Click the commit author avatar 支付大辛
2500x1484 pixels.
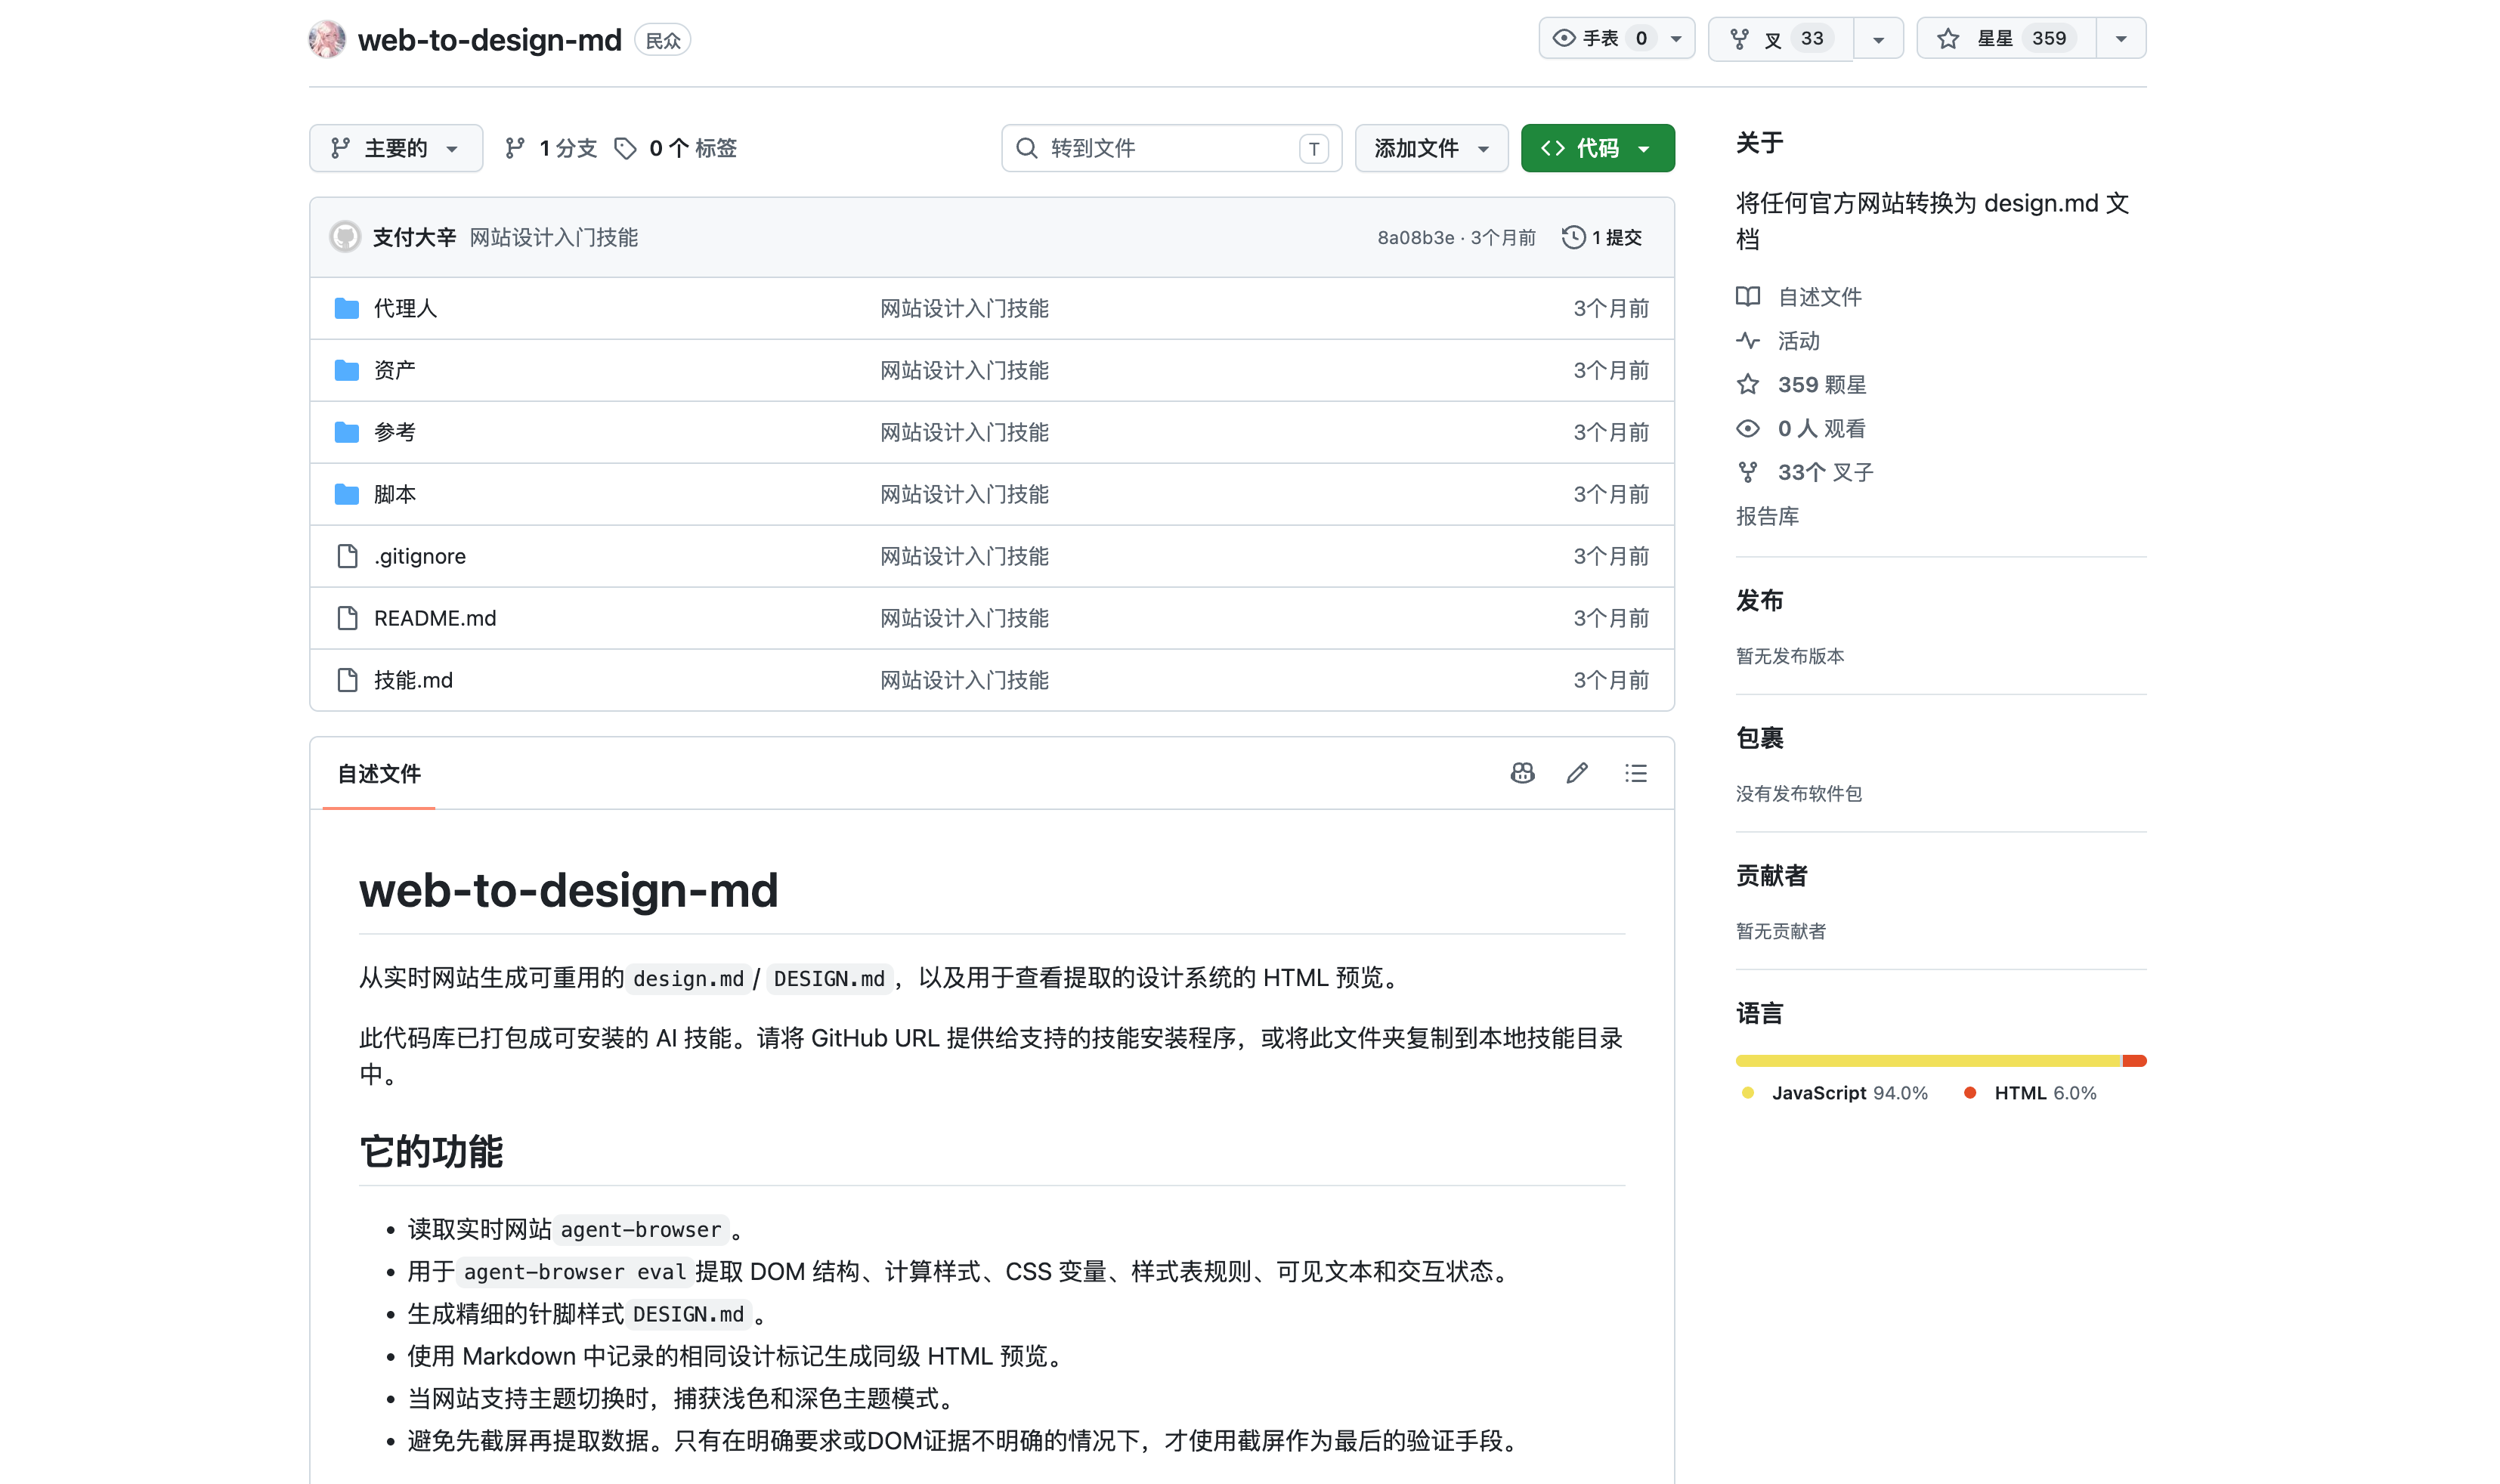point(345,237)
